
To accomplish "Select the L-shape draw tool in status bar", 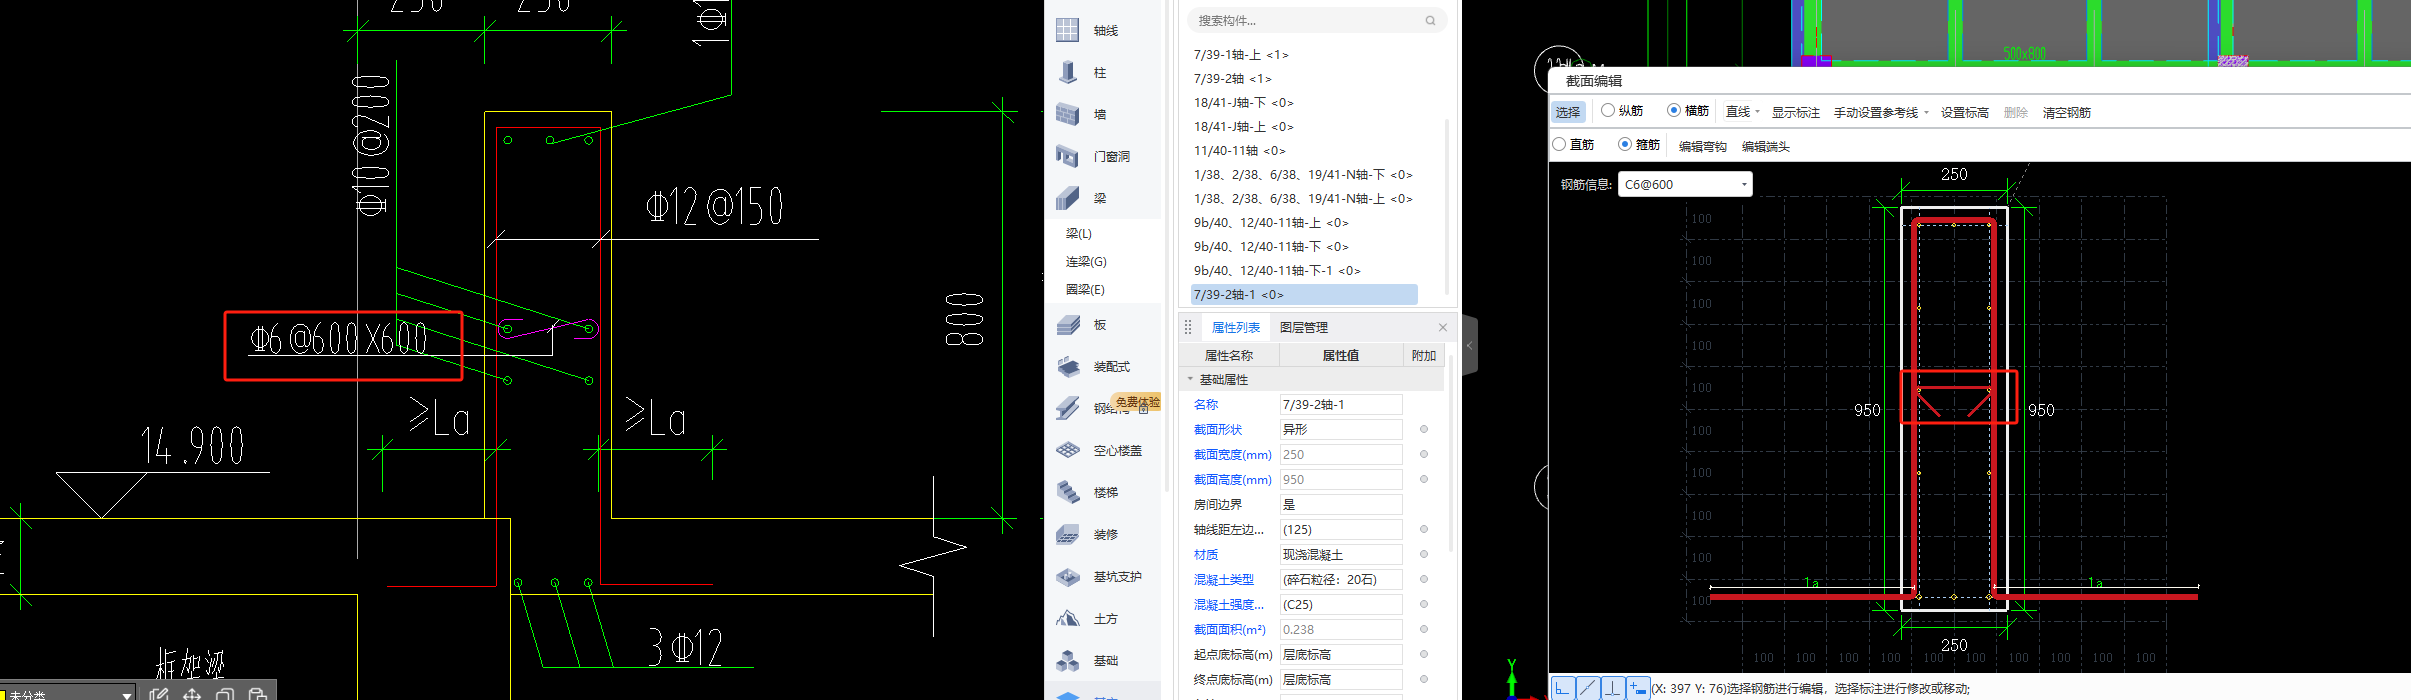I will pyautogui.click(x=1562, y=688).
